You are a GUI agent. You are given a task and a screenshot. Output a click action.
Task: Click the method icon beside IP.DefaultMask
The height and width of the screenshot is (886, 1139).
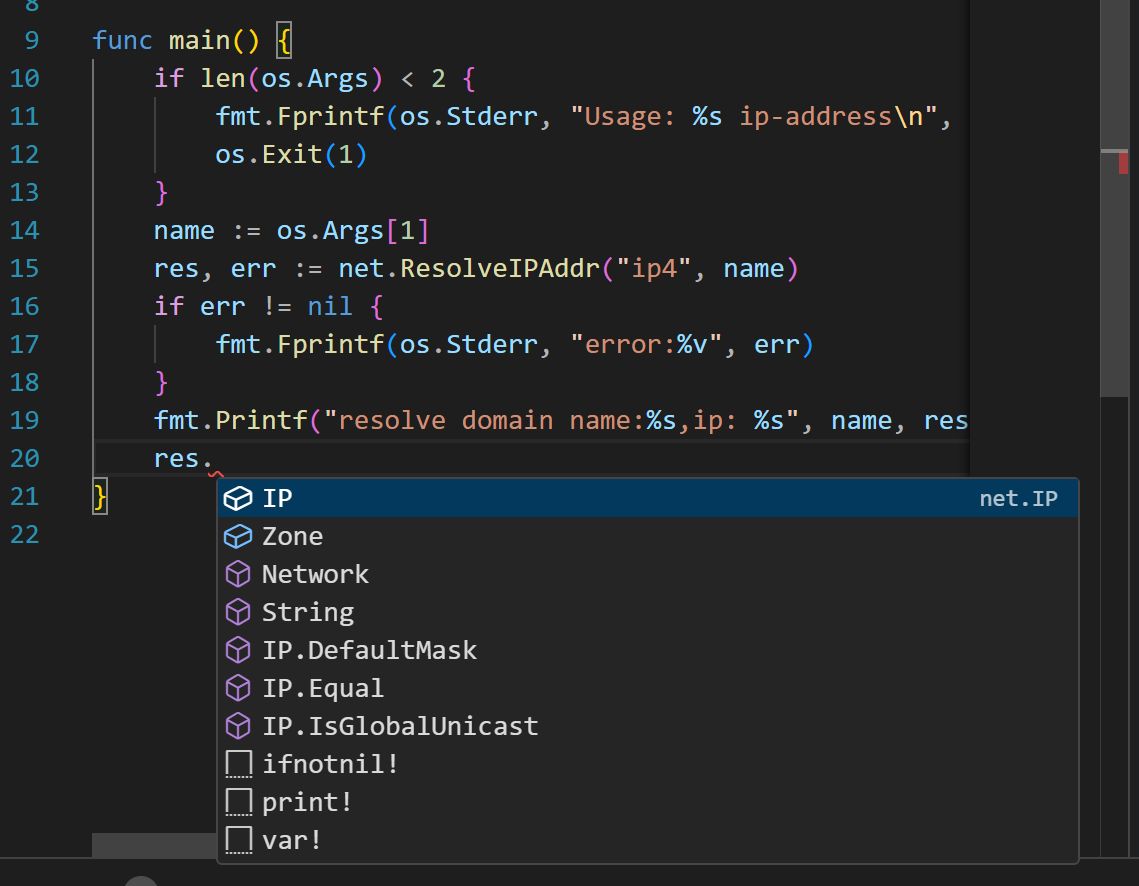[x=237, y=650]
